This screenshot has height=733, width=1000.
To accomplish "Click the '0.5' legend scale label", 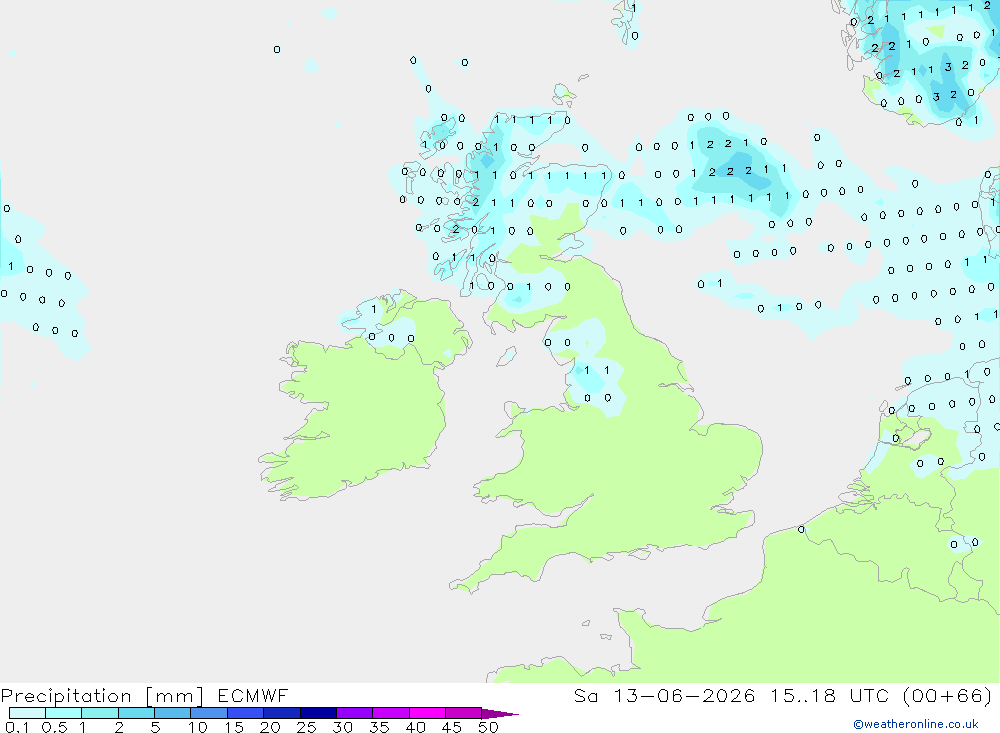I will coord(54,727).
